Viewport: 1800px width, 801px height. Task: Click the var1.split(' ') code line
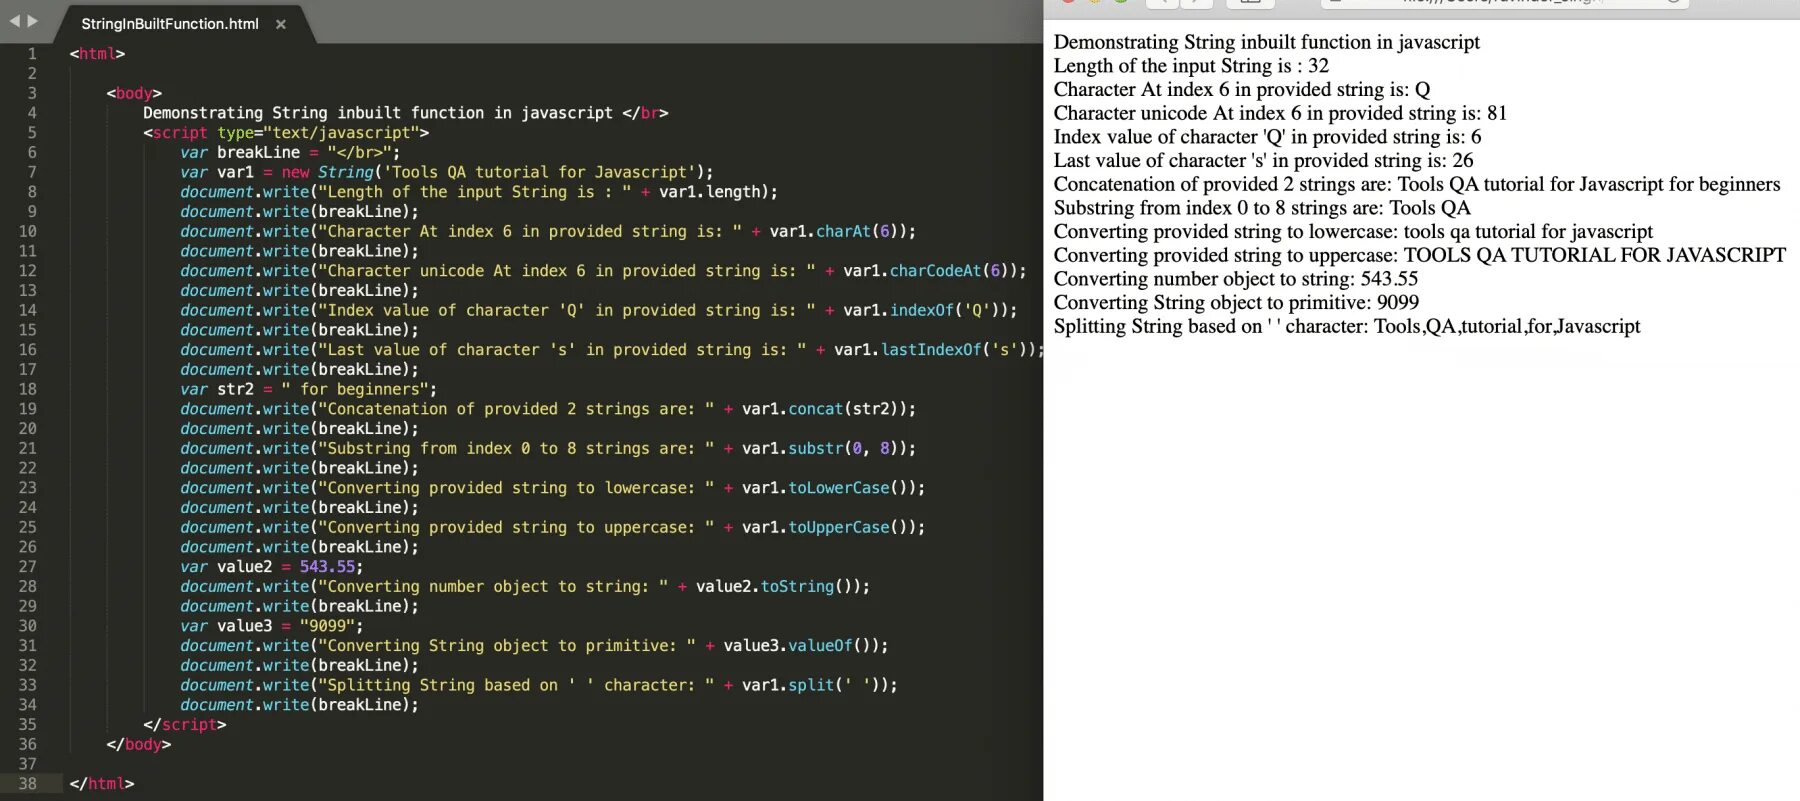click(x=539, y=685)
